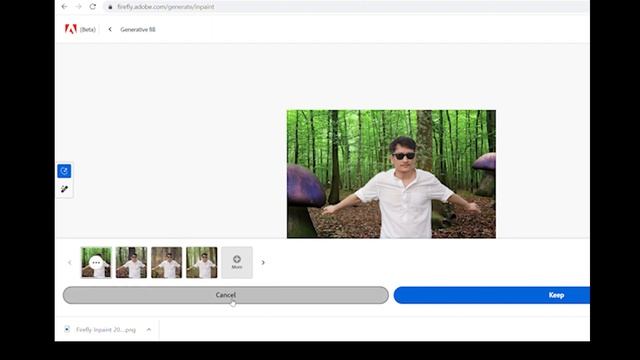Expand the download item chevron menu
The height and width of the screenshot is (360, 640).
149,329
